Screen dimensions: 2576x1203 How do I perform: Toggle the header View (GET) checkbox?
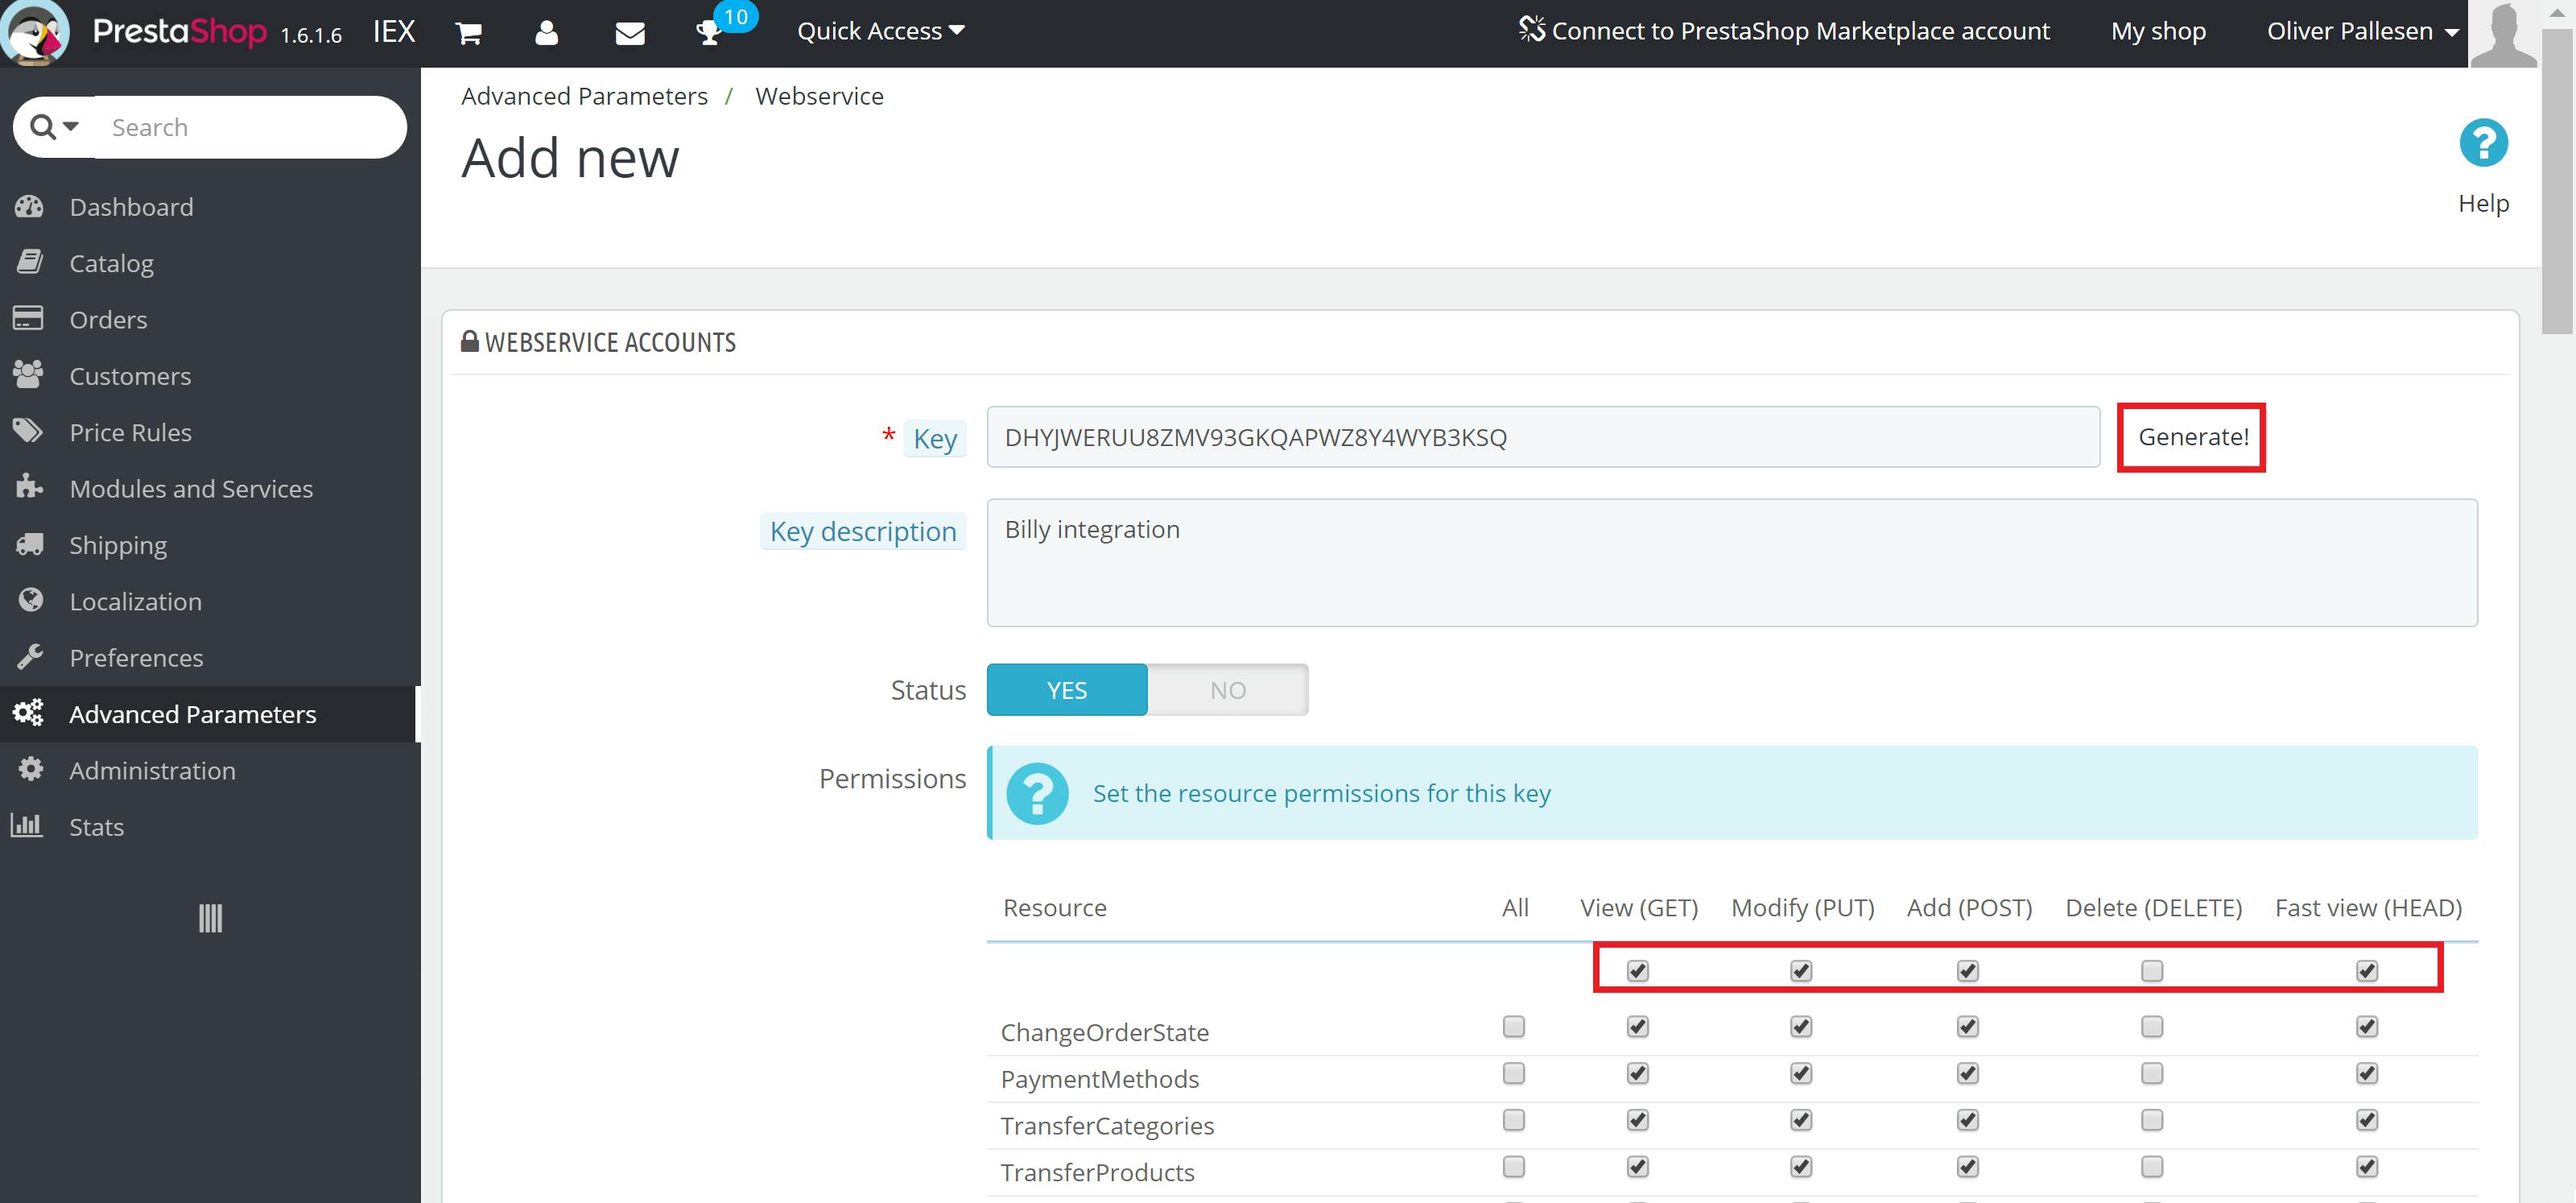[1637, 970]
